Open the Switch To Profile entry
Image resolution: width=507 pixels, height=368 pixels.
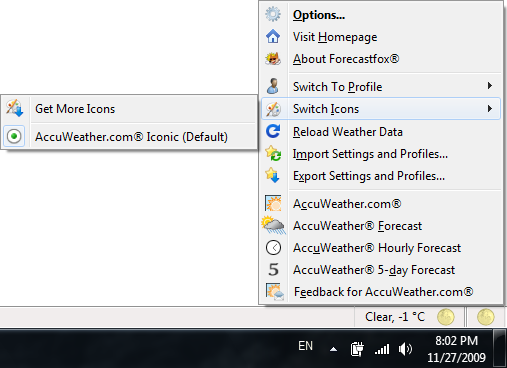click(381, 86)
